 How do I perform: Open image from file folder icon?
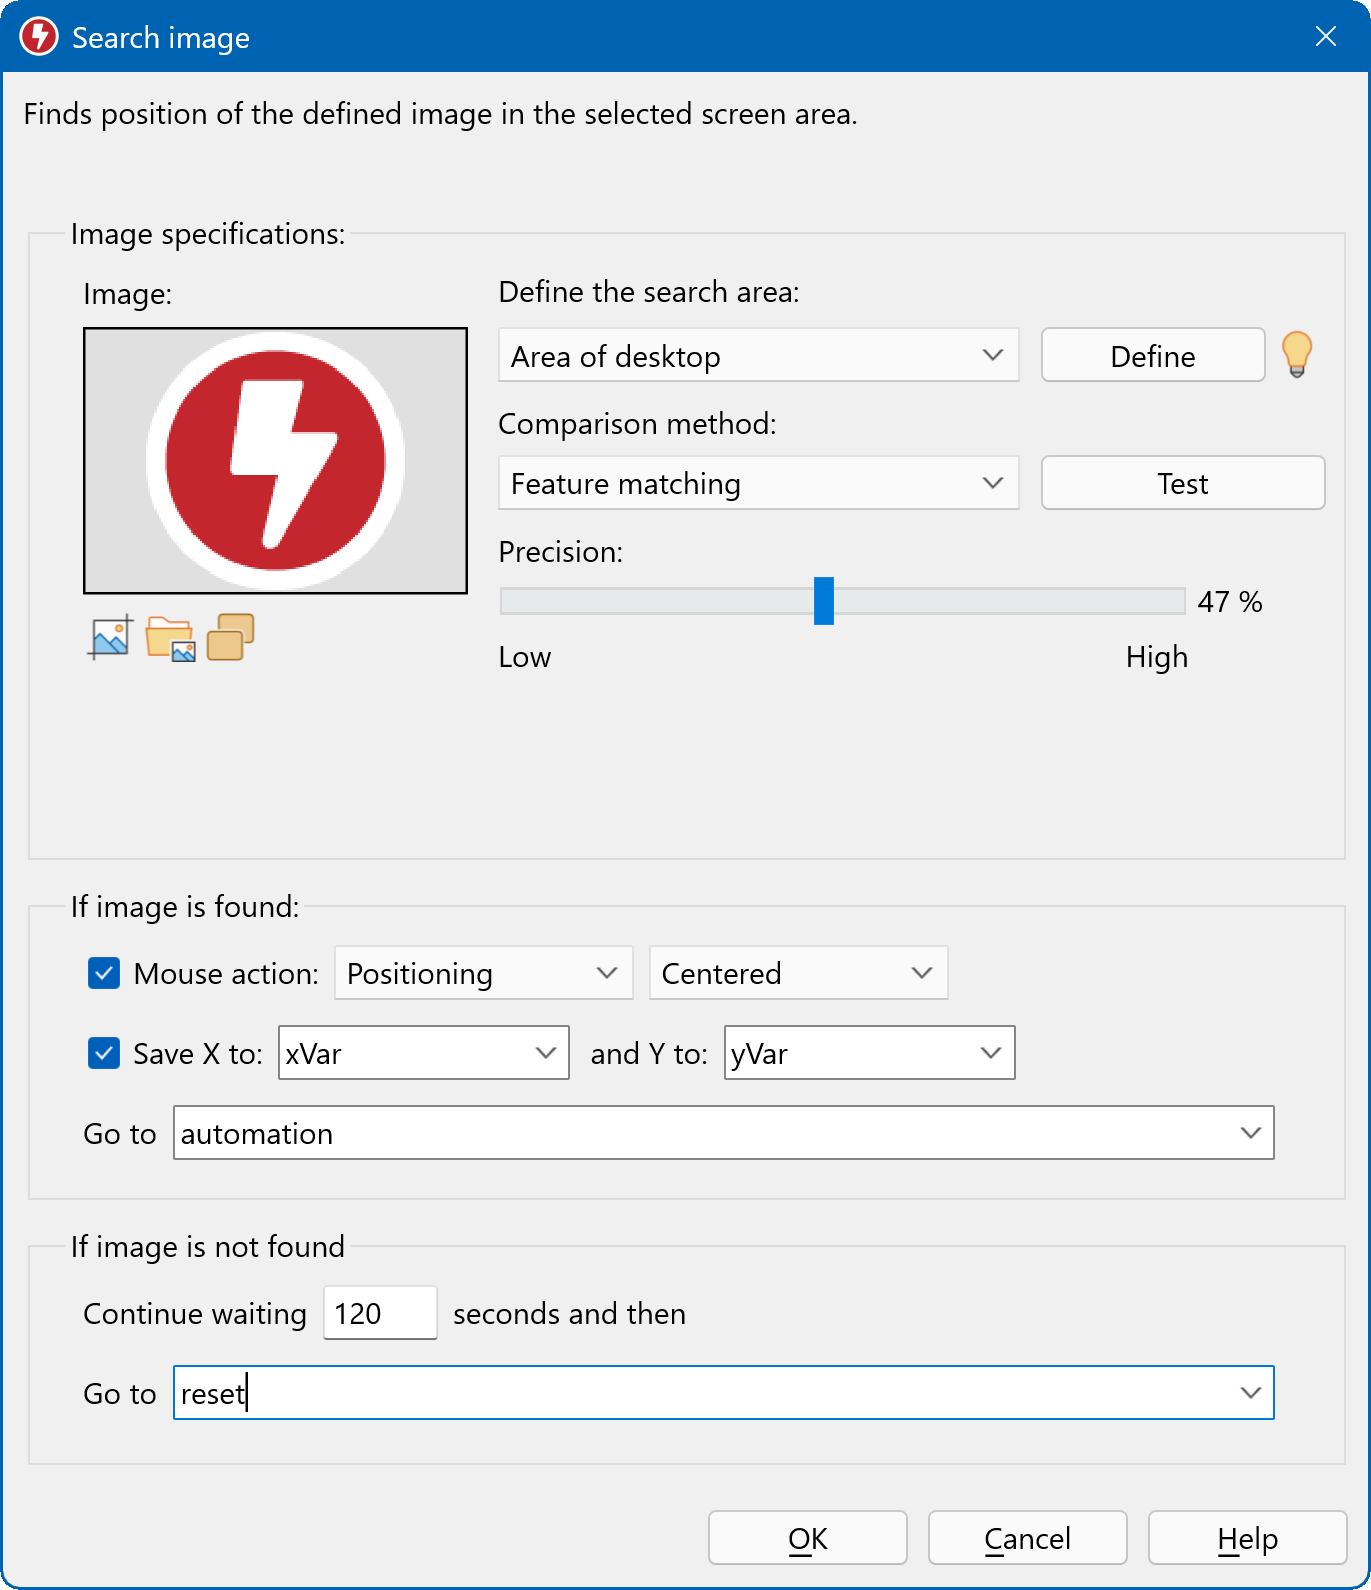pos(170,638)
